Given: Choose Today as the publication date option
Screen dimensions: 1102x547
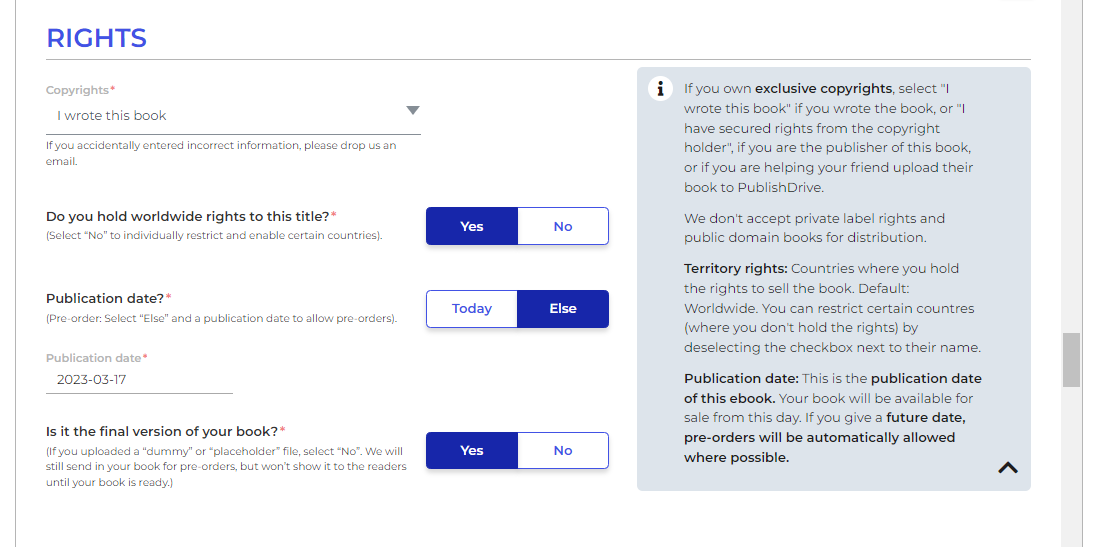Looking at the screenshot, I should click(x=472, y=309).
